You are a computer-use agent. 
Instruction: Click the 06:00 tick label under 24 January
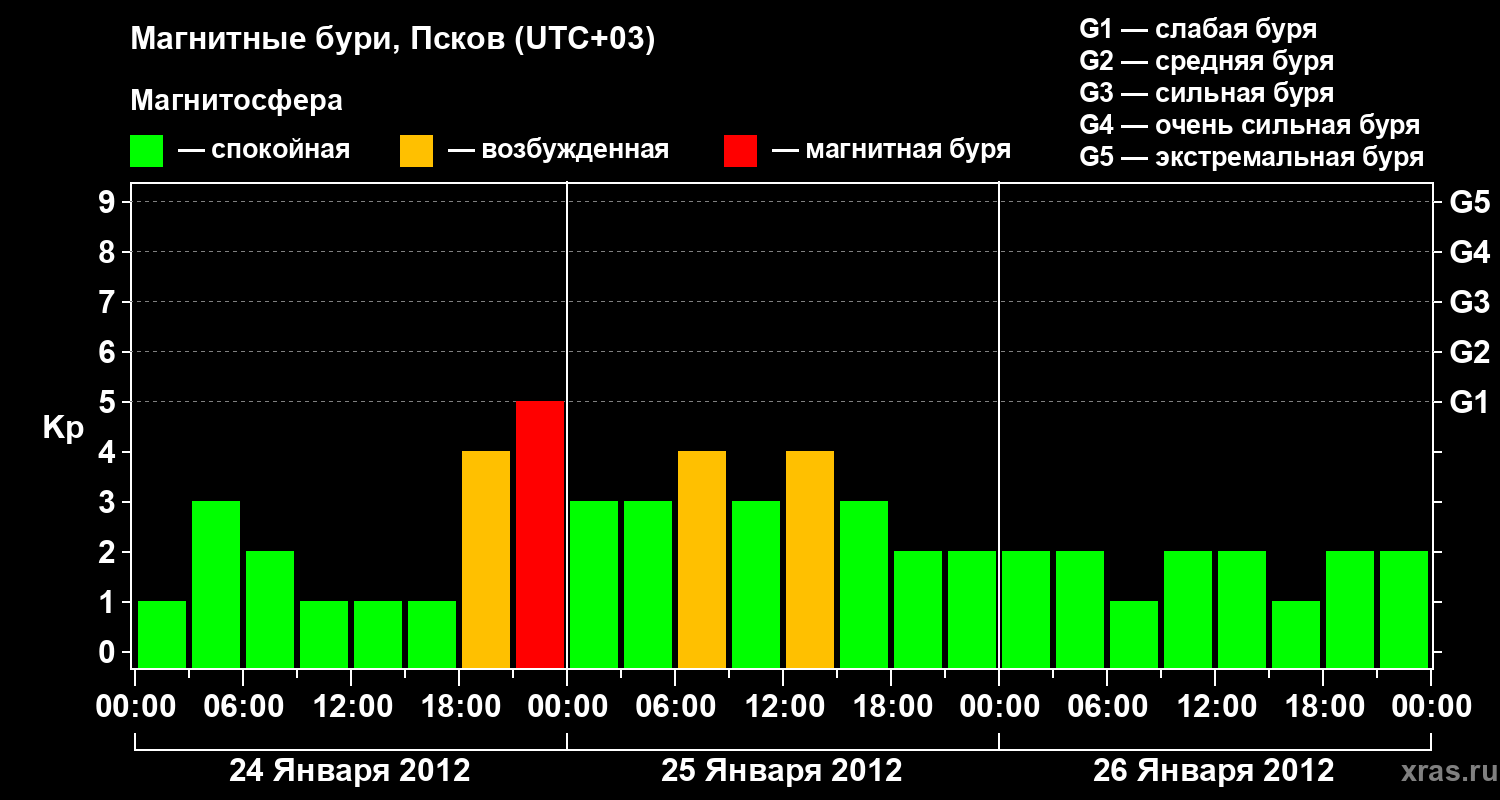pos(243,707)
